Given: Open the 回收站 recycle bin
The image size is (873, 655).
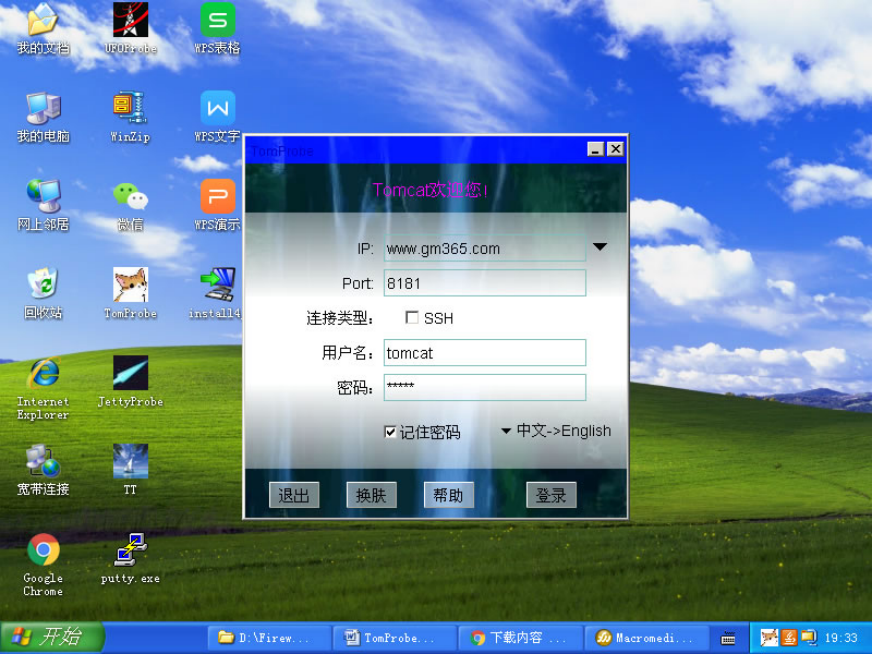Looking at the screenshot, I should click(43, 294).
